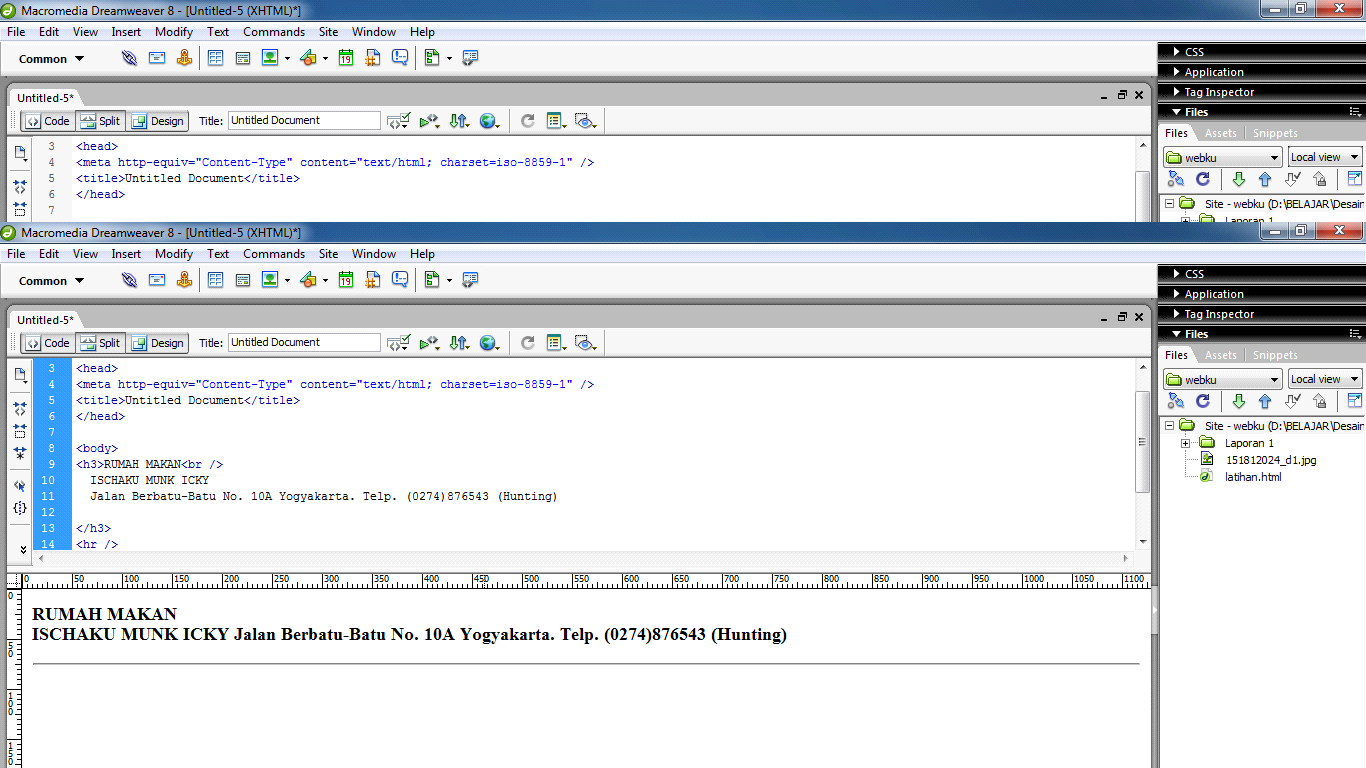Open Modify menu in lower window

click(x=173, y=254)
